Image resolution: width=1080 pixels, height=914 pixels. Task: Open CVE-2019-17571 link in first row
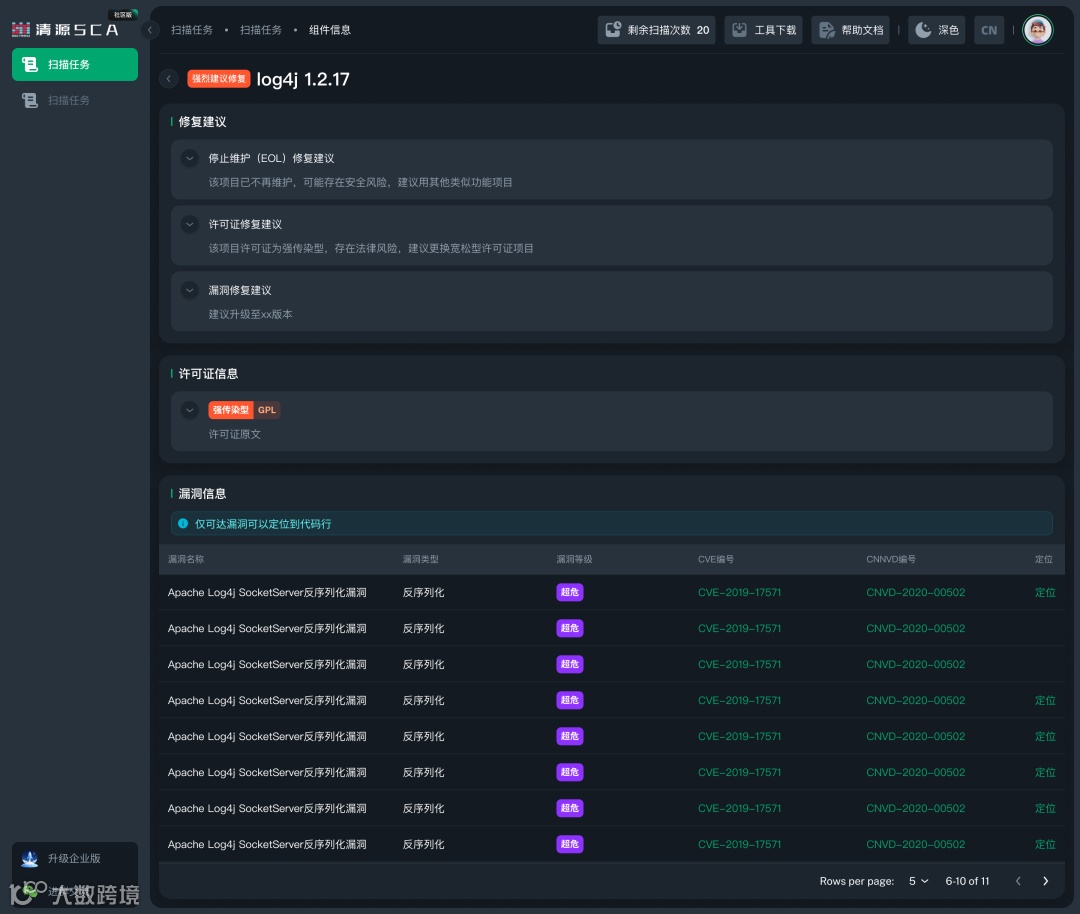click(x=739, y=592)
